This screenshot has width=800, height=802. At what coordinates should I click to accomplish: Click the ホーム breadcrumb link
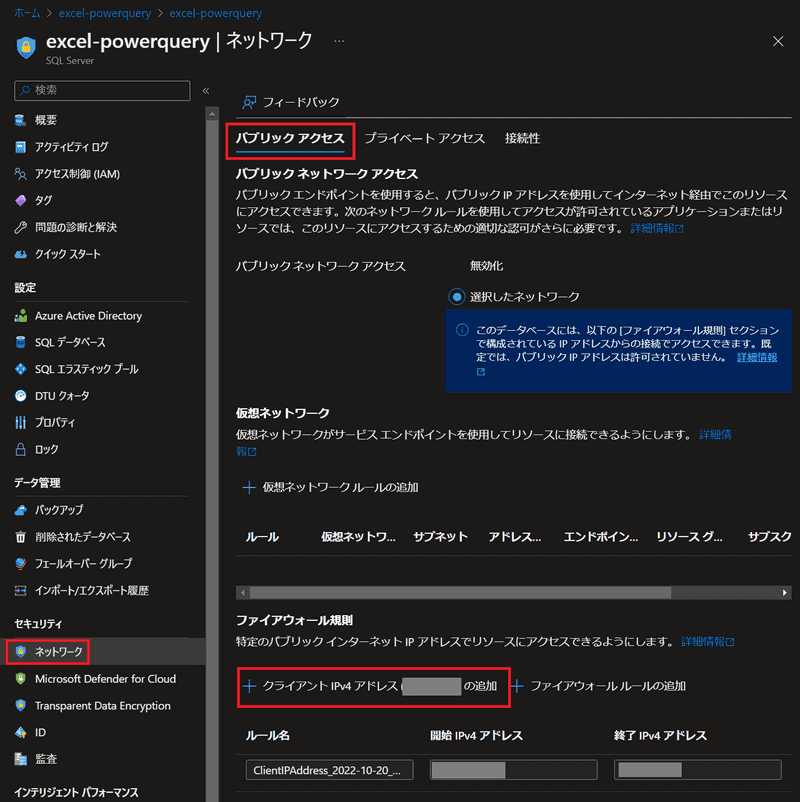point(28,14)
